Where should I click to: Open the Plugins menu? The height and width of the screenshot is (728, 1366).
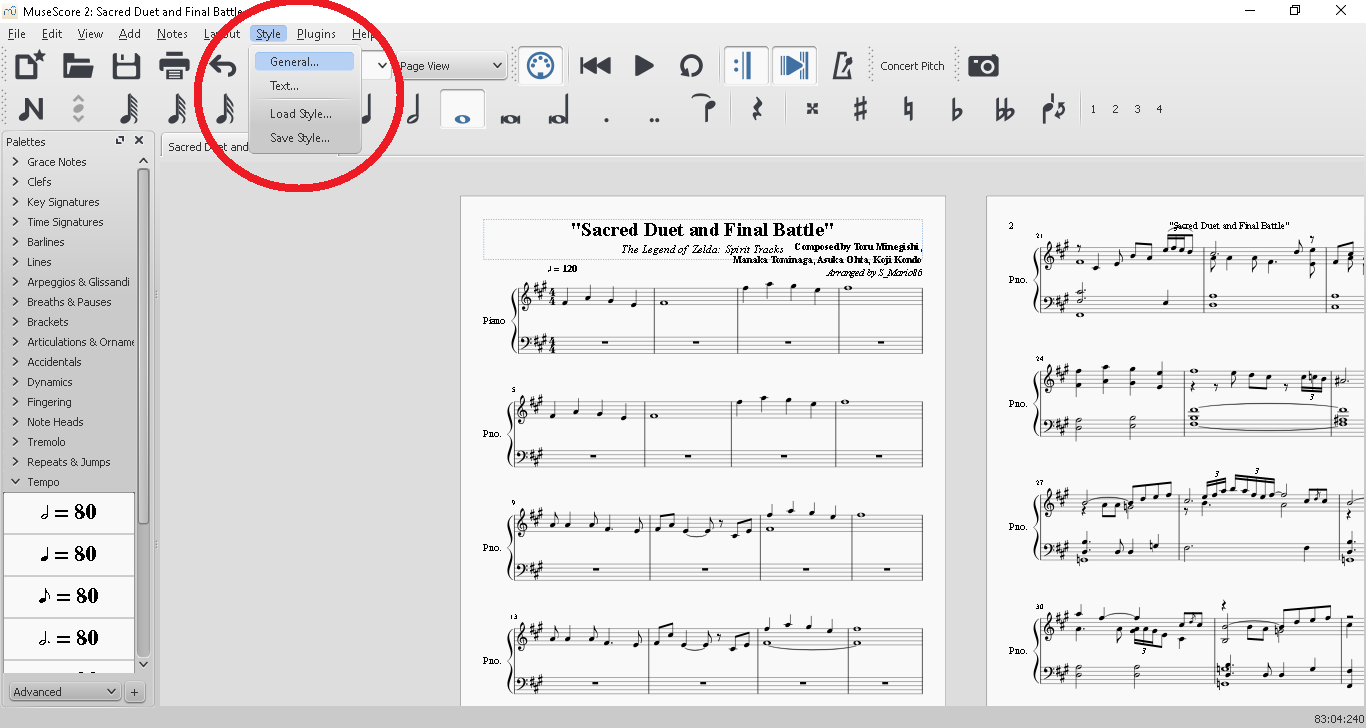click(316, 34)
